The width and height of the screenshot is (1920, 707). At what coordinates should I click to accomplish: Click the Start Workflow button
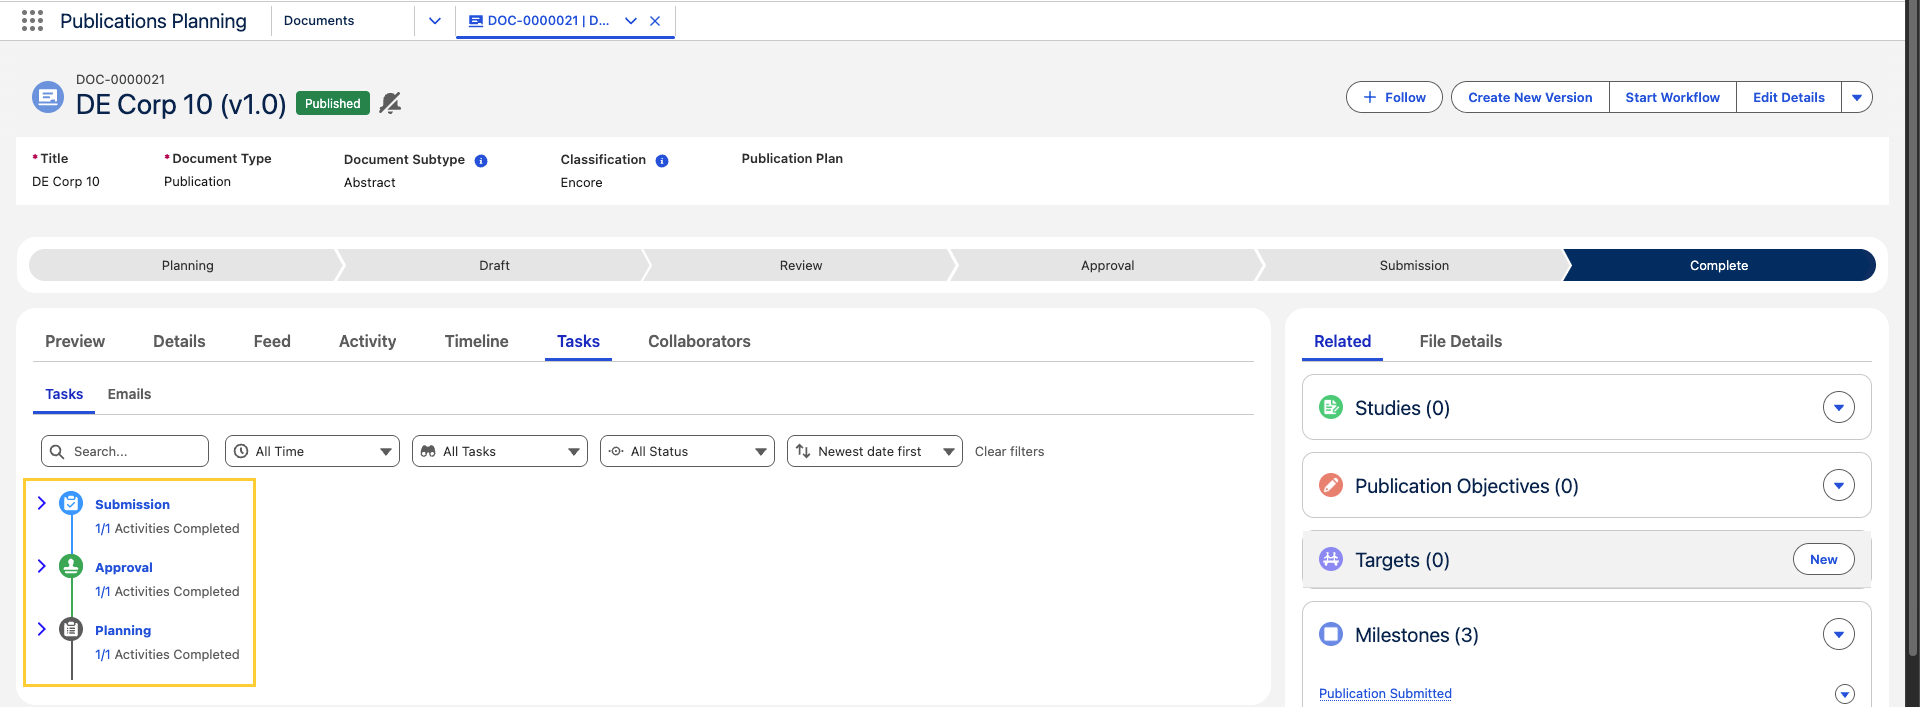click(x=1672, y=97)
